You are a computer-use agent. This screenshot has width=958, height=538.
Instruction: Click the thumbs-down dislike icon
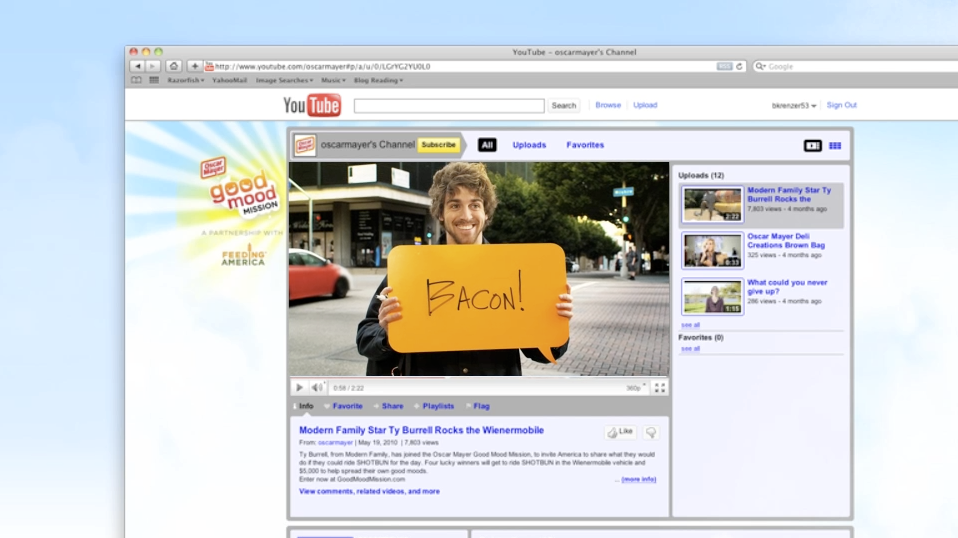coord(651,432)
